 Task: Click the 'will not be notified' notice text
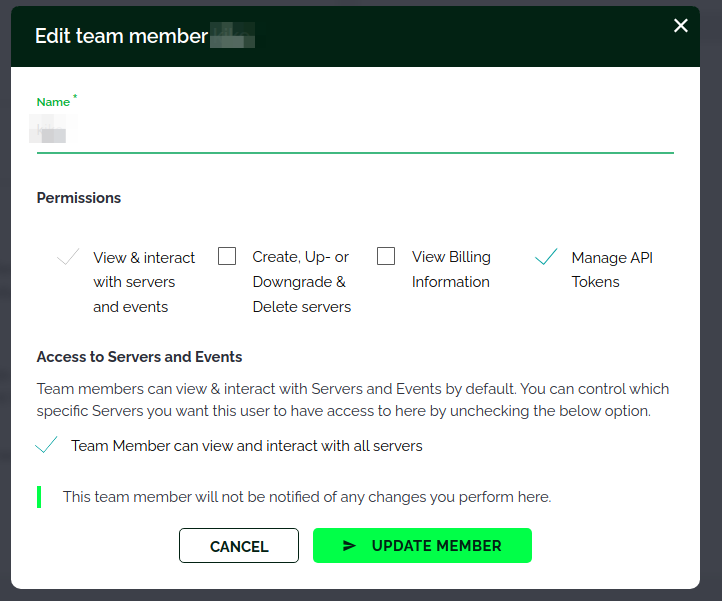click(306, 497)
